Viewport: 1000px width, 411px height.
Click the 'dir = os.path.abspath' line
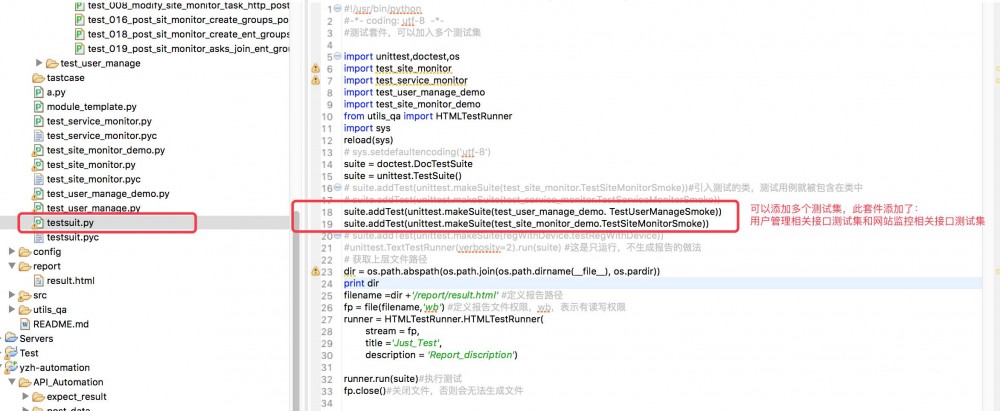point(501,271)
